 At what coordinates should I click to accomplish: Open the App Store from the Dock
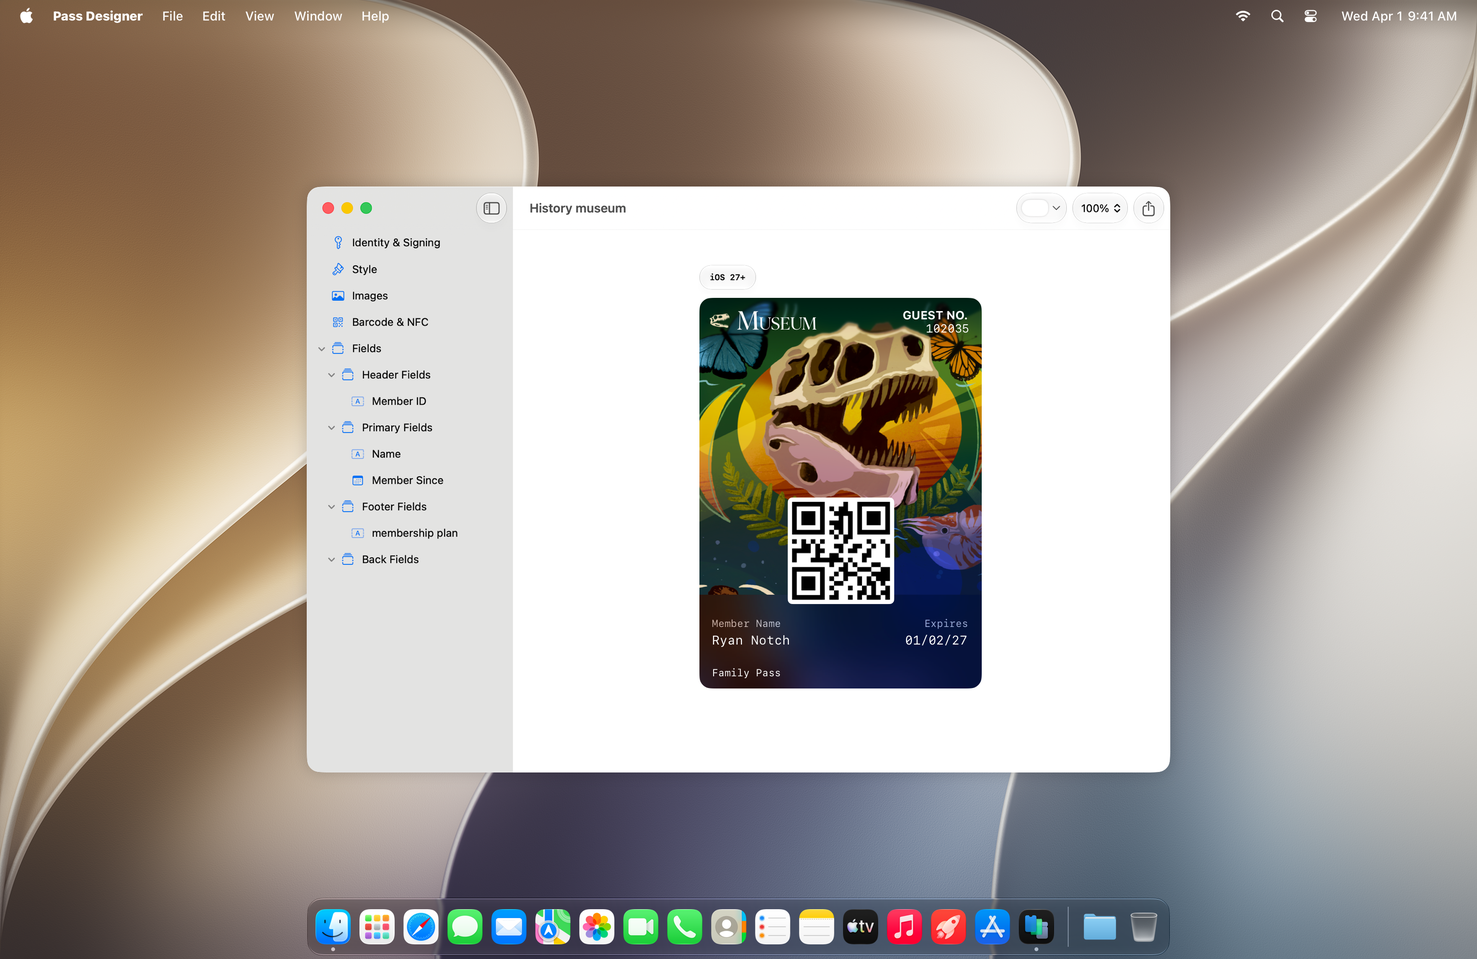click(992, 928)
